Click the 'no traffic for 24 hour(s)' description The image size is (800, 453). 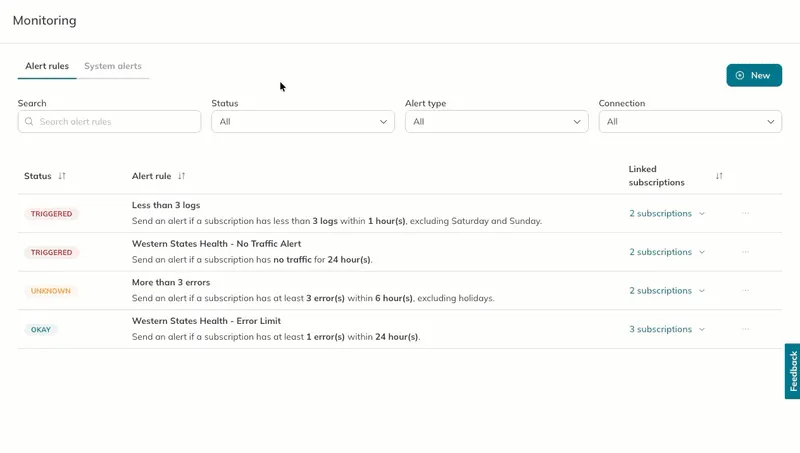pos(252,260)
